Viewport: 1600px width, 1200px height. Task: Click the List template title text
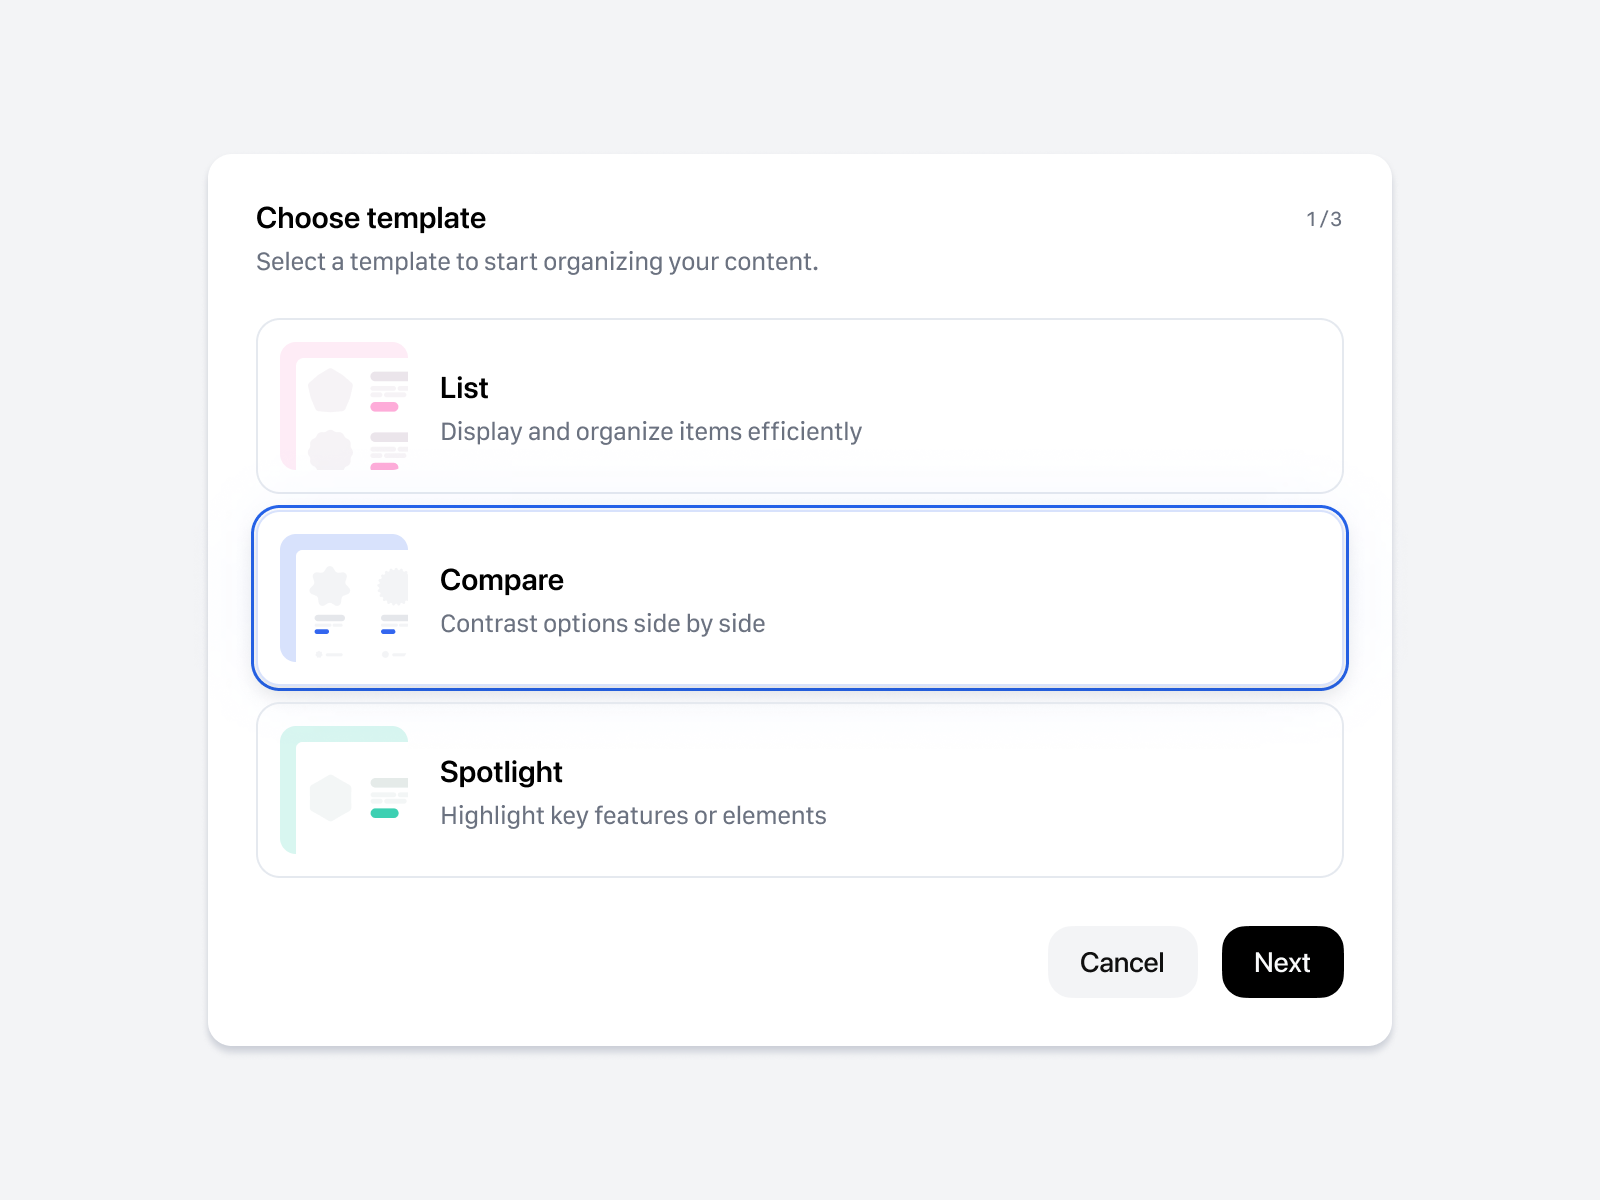[x=463, y=388]
